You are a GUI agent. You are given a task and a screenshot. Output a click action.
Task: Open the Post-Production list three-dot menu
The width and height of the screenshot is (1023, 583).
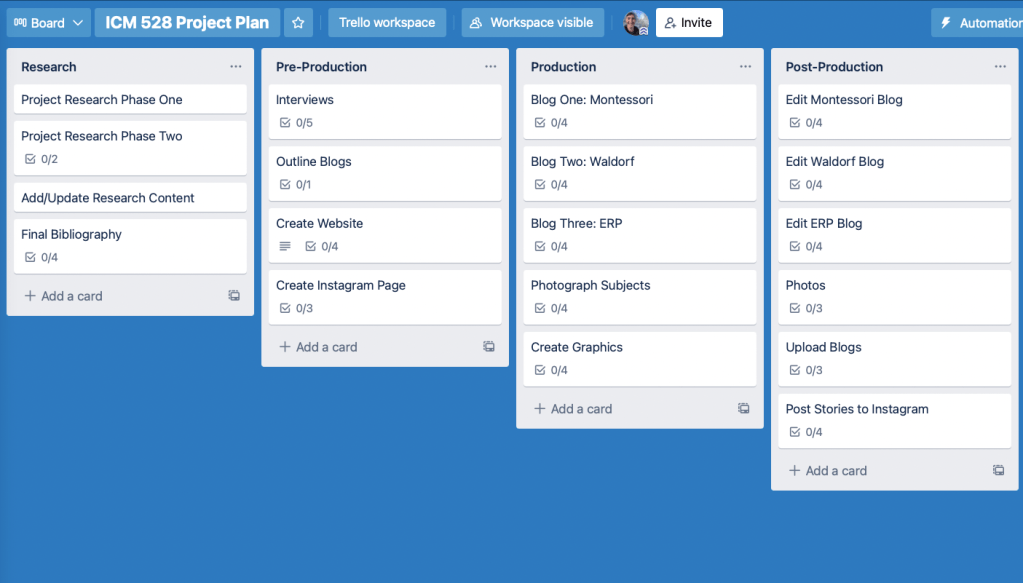click(1000, 67)
